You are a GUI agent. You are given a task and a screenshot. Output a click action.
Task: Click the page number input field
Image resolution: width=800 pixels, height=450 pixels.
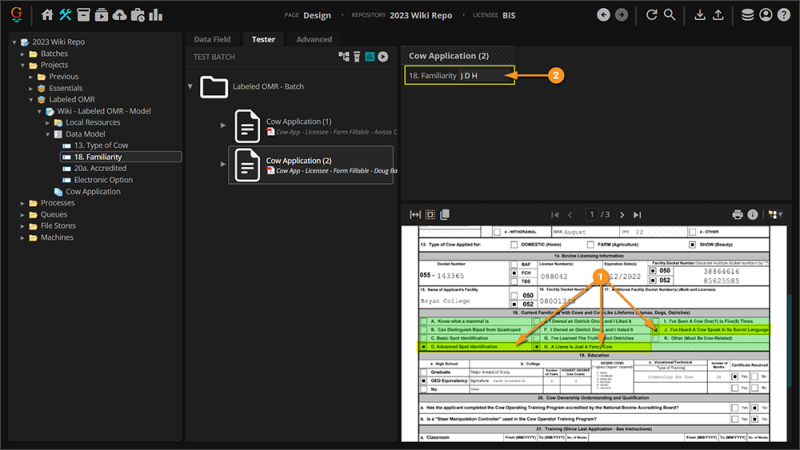(x=592, y=215)
